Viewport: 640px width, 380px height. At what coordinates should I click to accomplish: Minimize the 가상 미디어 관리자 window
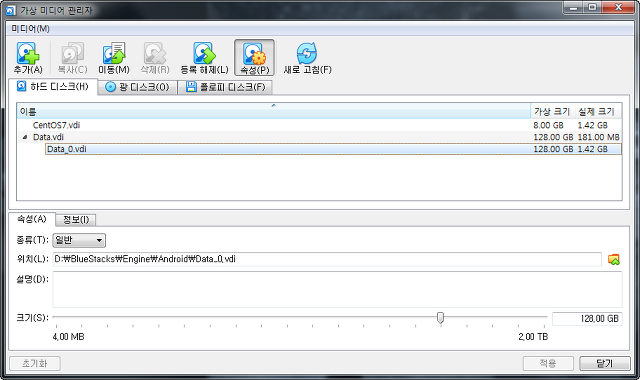[x=573, y=8]
